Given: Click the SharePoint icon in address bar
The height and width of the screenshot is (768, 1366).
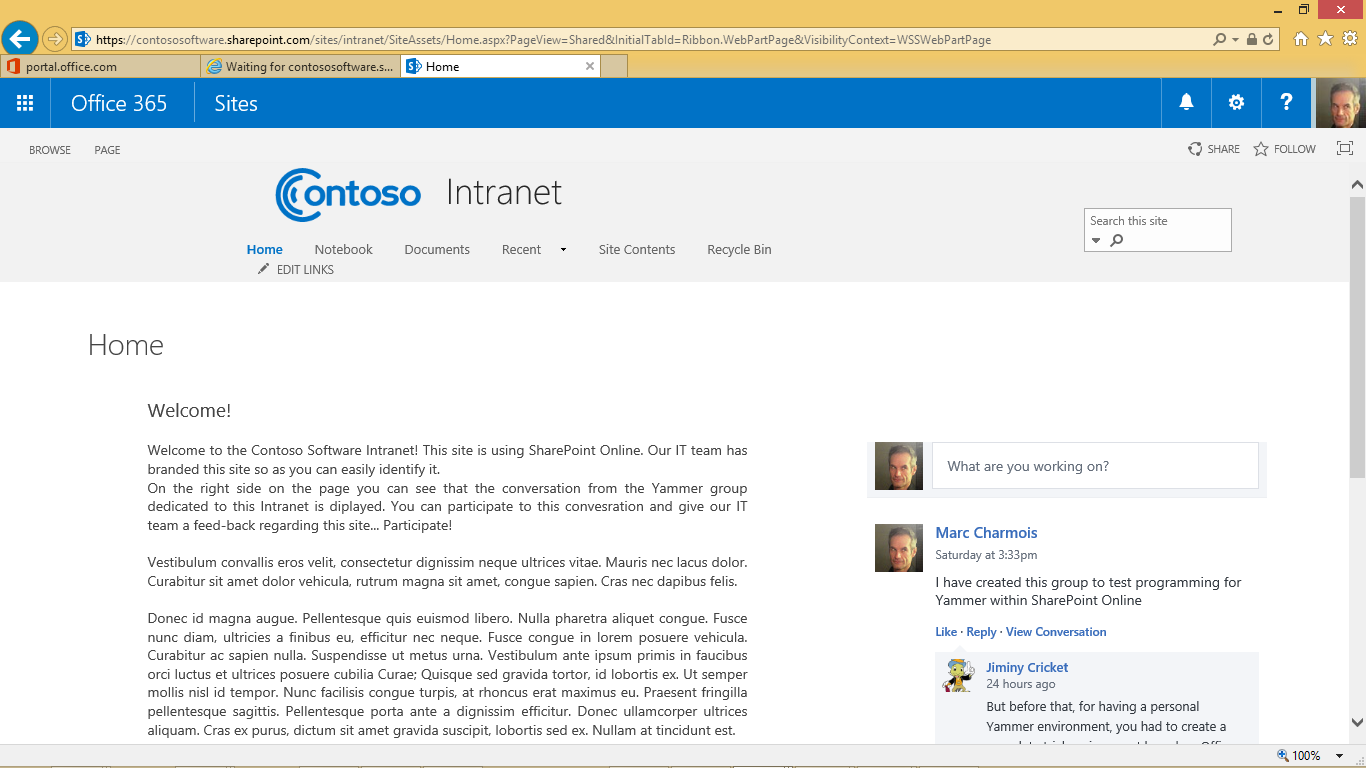Looking at the screenshot, I should (x=83, y=40).
